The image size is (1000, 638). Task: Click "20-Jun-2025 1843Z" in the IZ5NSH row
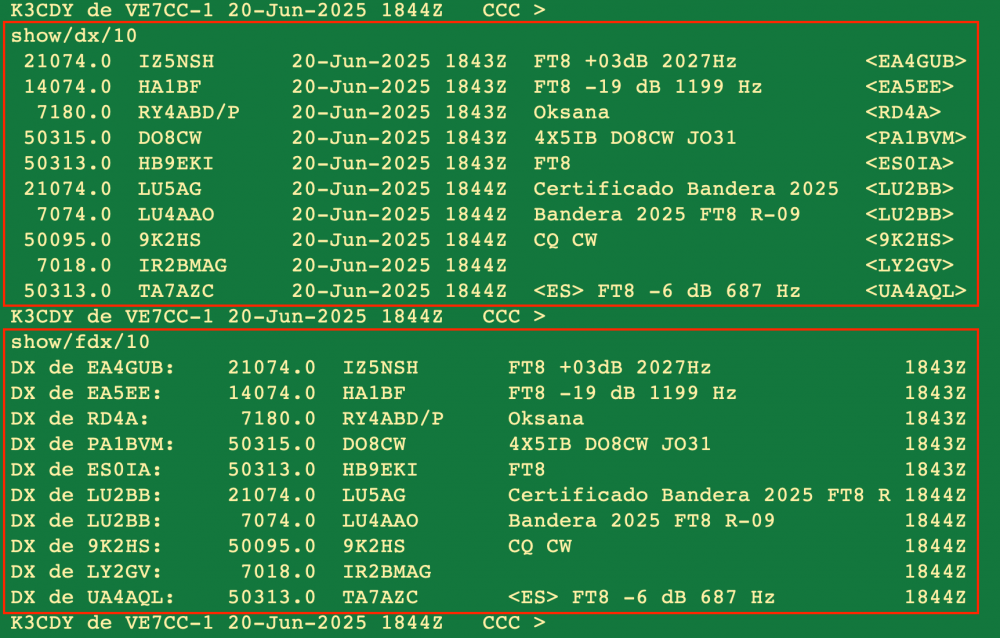tap(399, 61)
